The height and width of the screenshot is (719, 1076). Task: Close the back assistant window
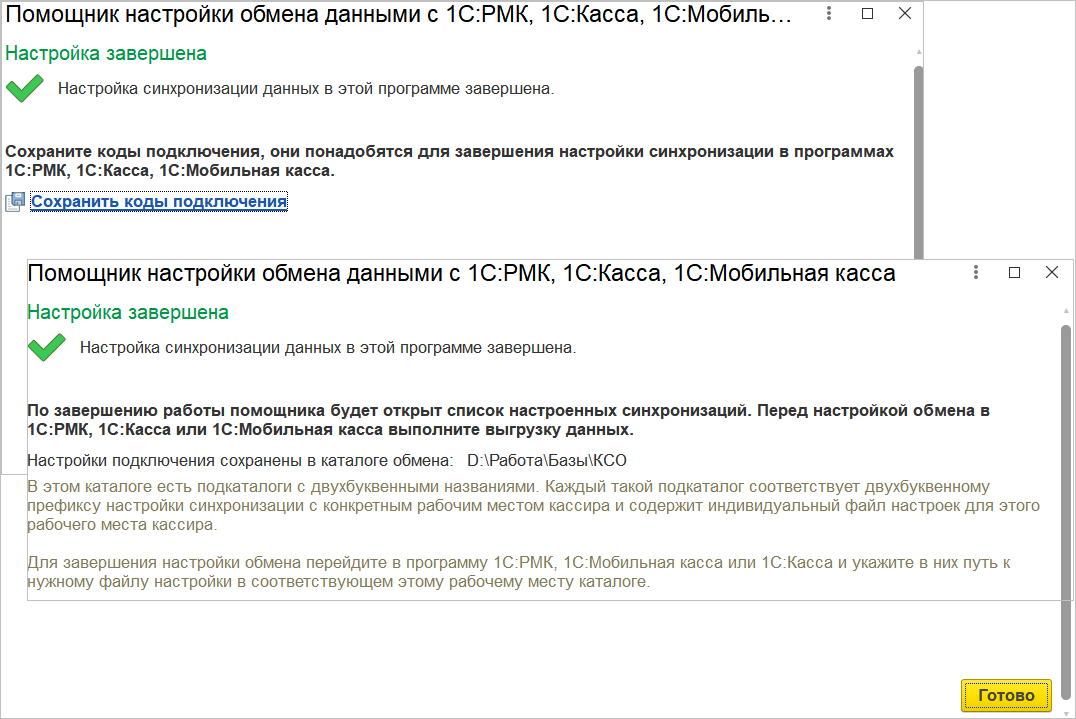(x=905, y=13)
